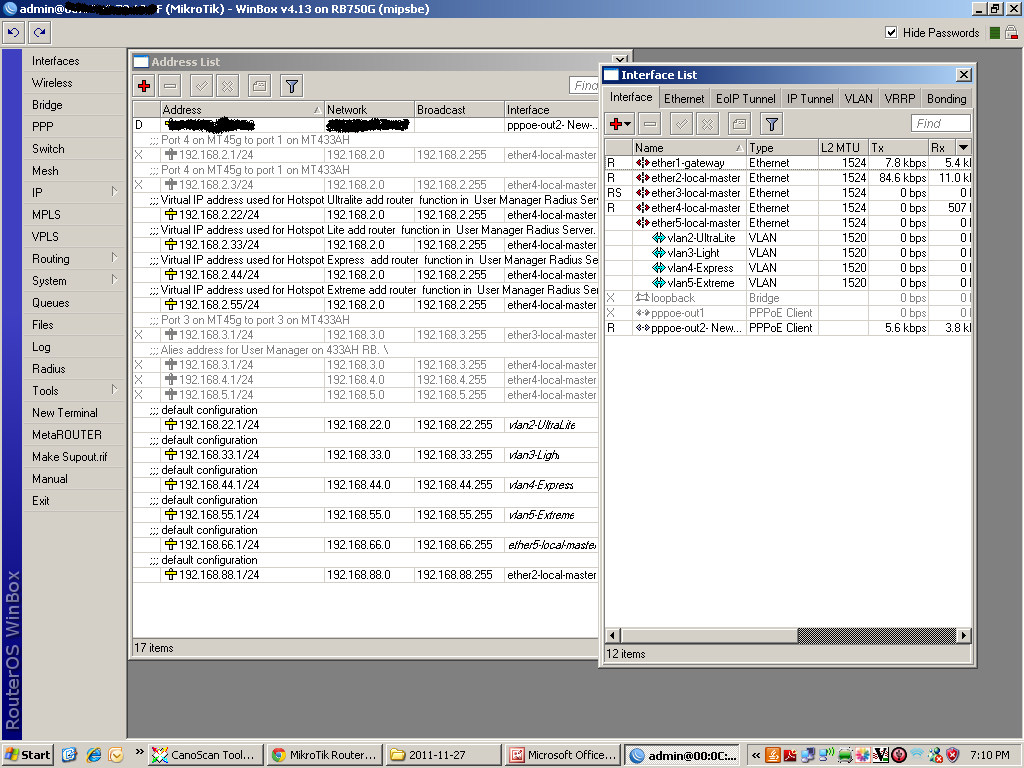Click the Find field in Interface List
The height and width of the screenshot is (768, 1024).
(940, 123)
